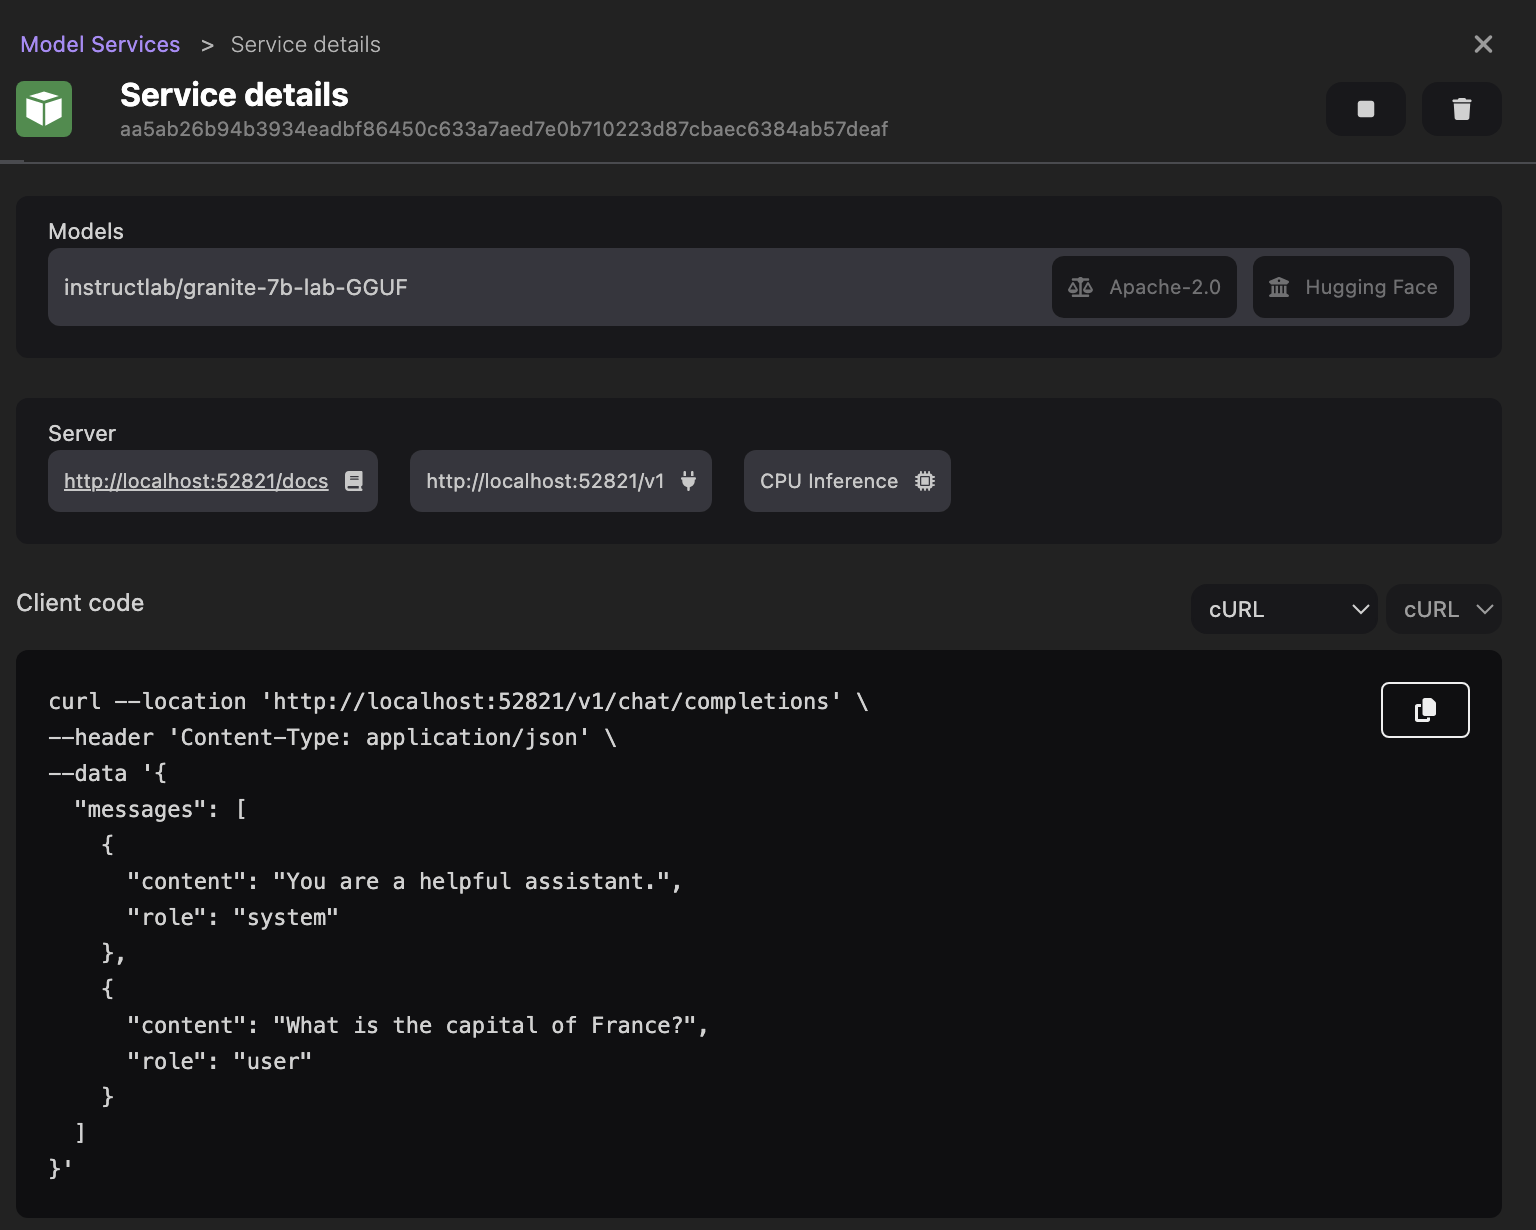1536x1230 pixels.
Task: Click the green cube service icon
Action: click(x=44, y=109)
